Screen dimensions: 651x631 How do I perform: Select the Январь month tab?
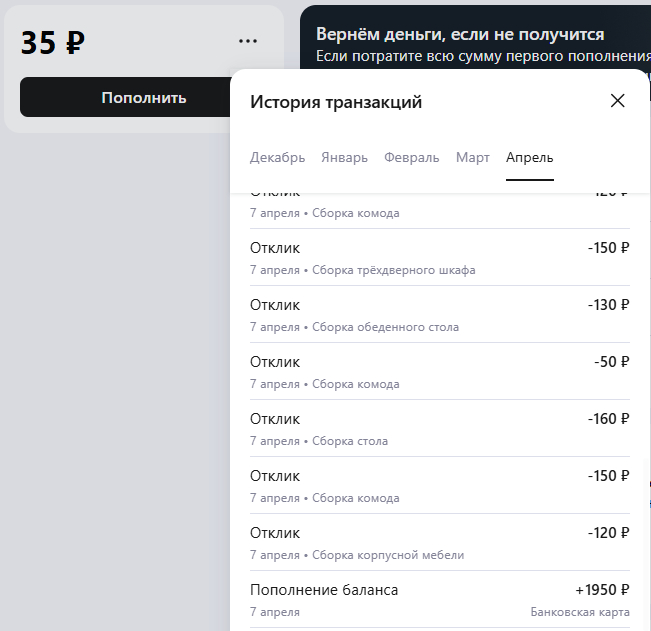[x=344, y=158]
